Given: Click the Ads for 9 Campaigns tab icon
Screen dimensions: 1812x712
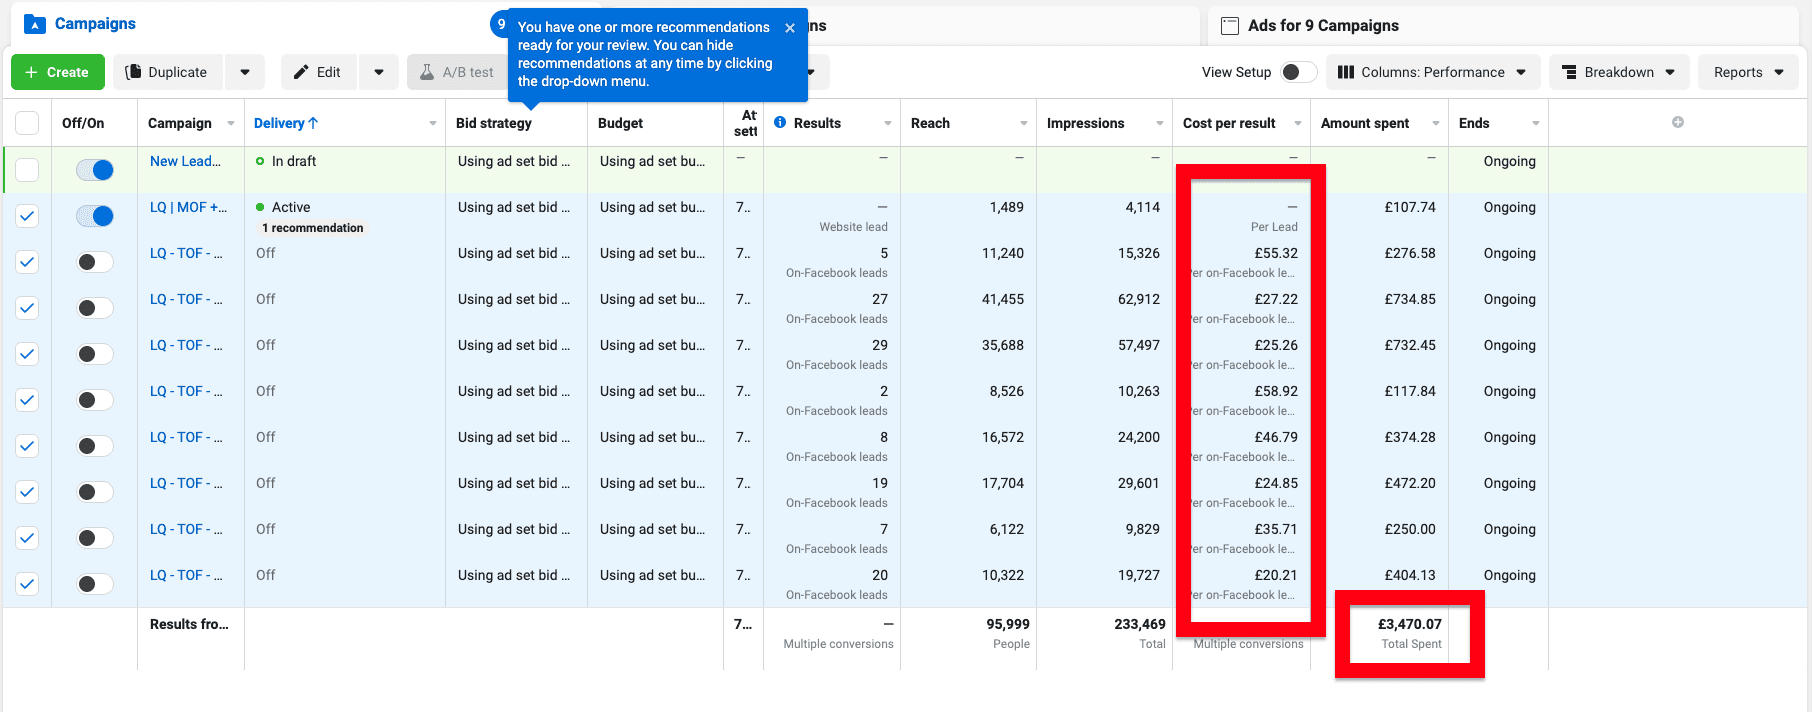Looking at the screenshot, I should click(1230, 26).
